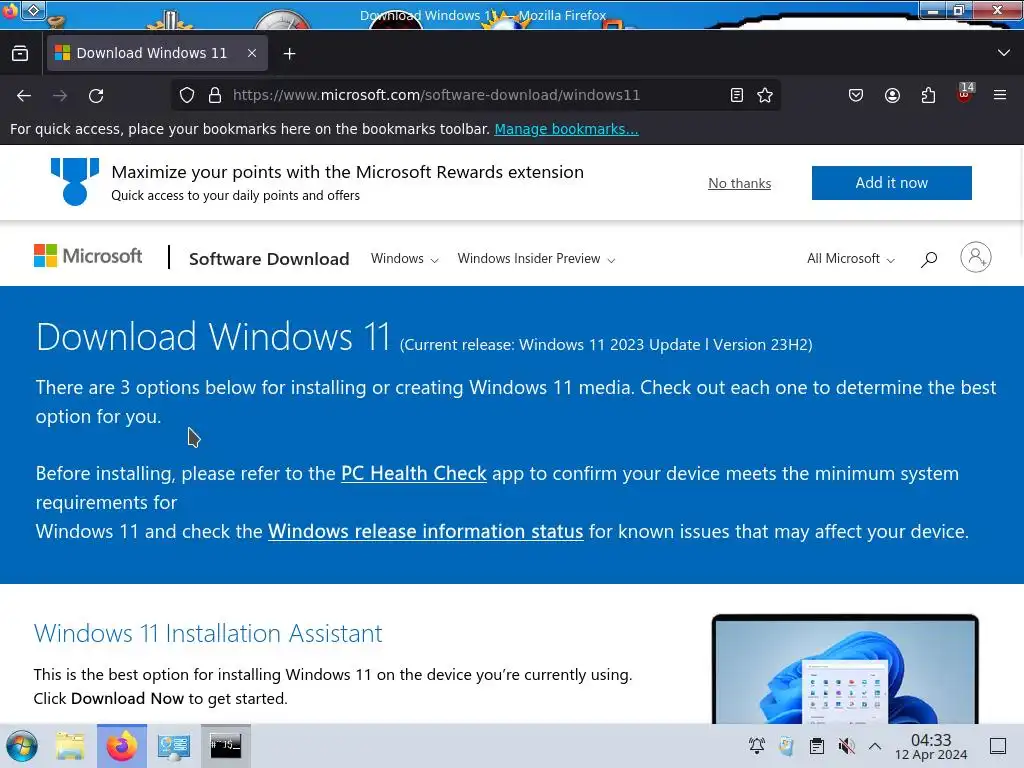Image resolution: width=1024 pixels, height=768 pixels.
Task: Show desktop using tray corner button
Action: click(x=998, y=746)
